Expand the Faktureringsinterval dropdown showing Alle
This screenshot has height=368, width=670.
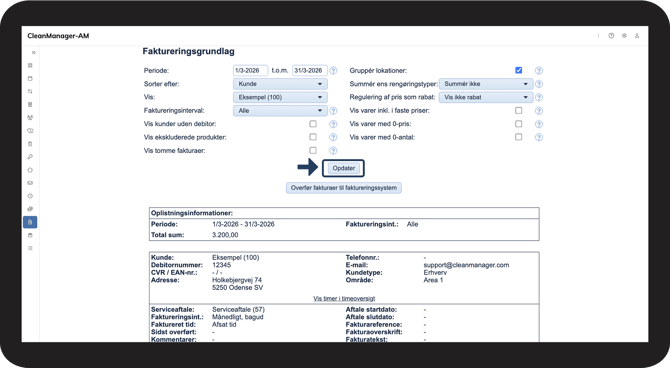coord(280,110)
